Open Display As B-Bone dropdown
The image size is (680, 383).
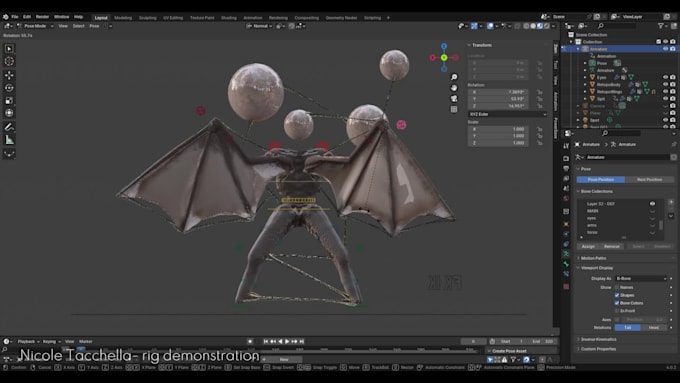pyautogui.click(x=641, y=278)
